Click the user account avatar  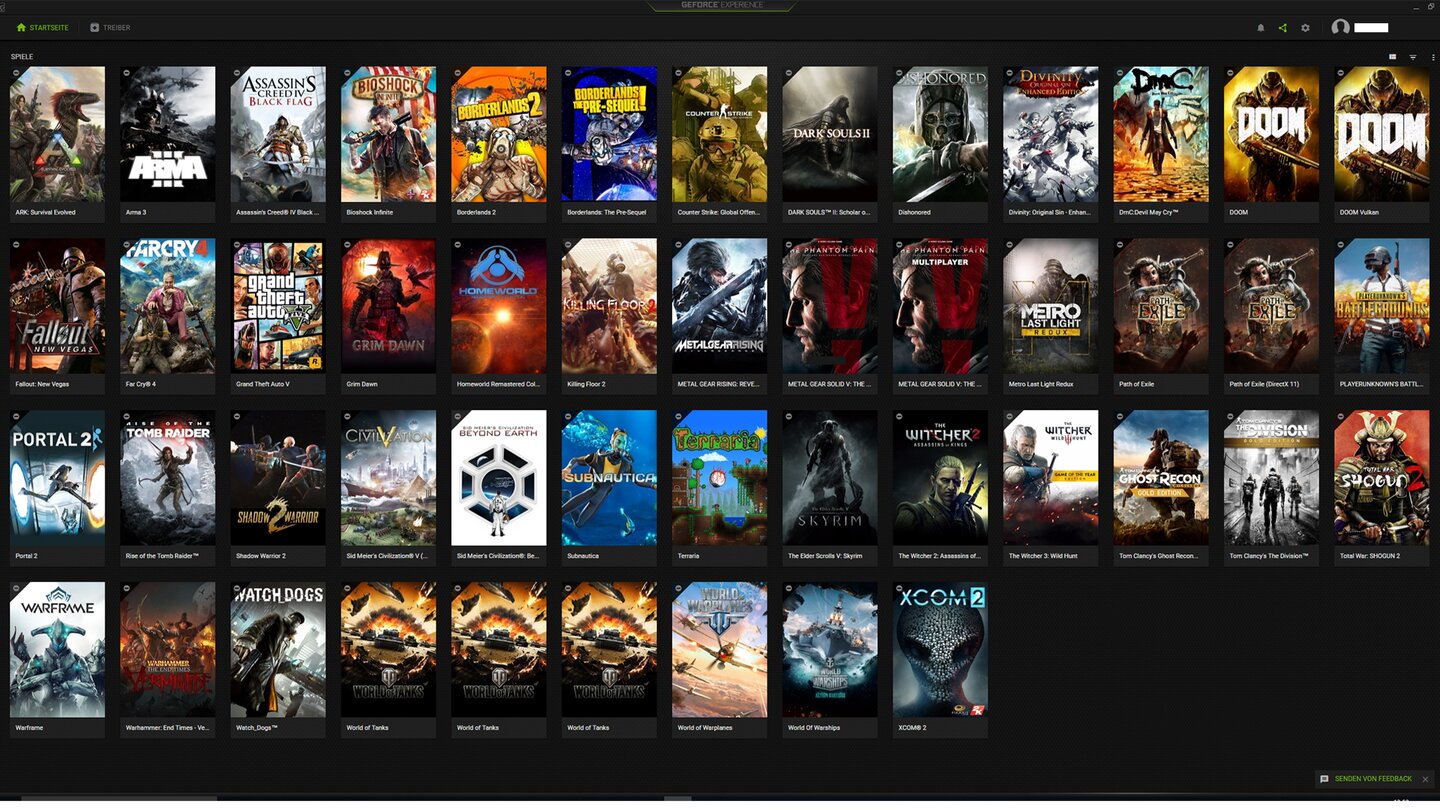pos(1341,28)
